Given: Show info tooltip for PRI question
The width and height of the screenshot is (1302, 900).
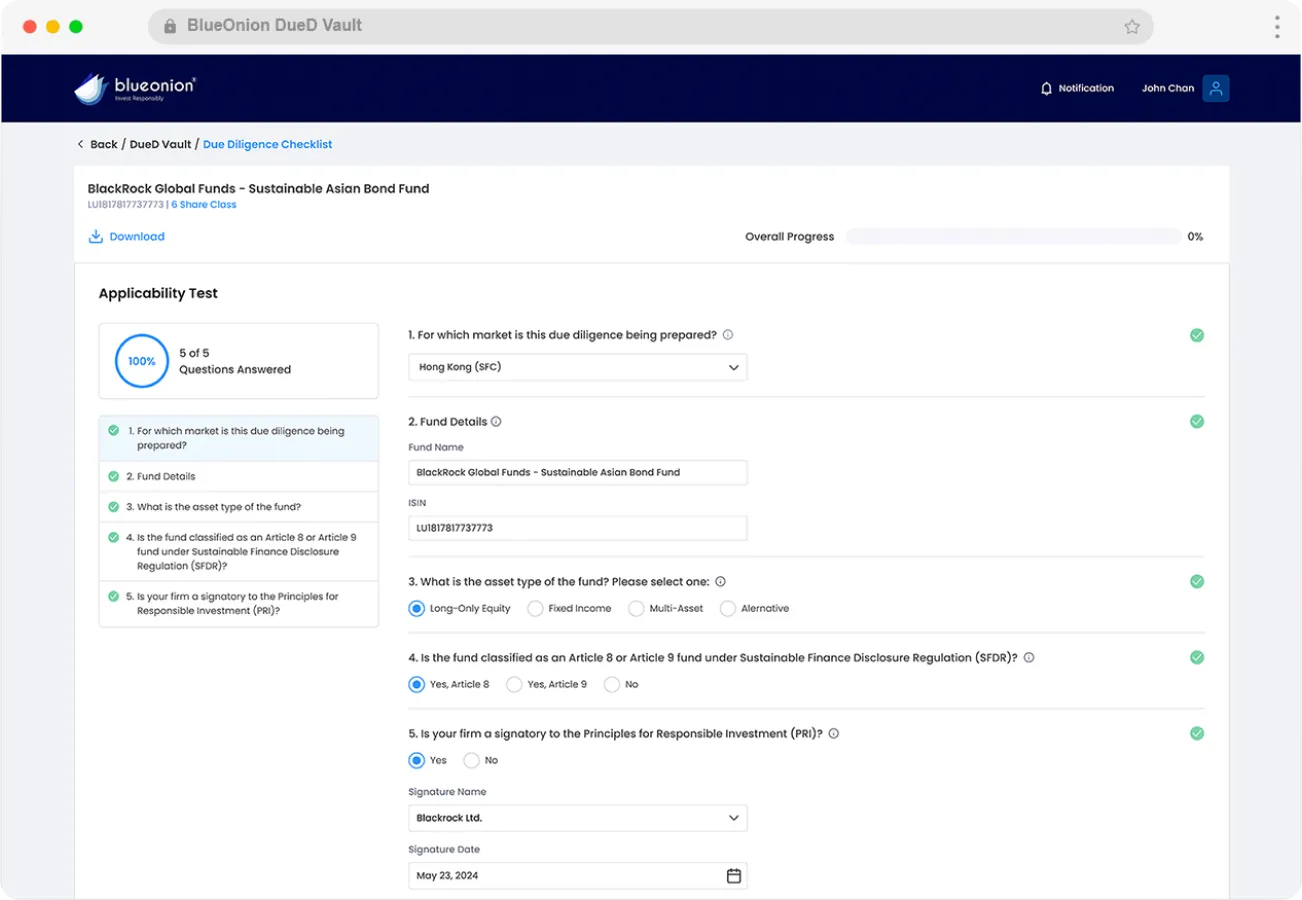Looking at the screenshot, I should [x=834, y=734].
